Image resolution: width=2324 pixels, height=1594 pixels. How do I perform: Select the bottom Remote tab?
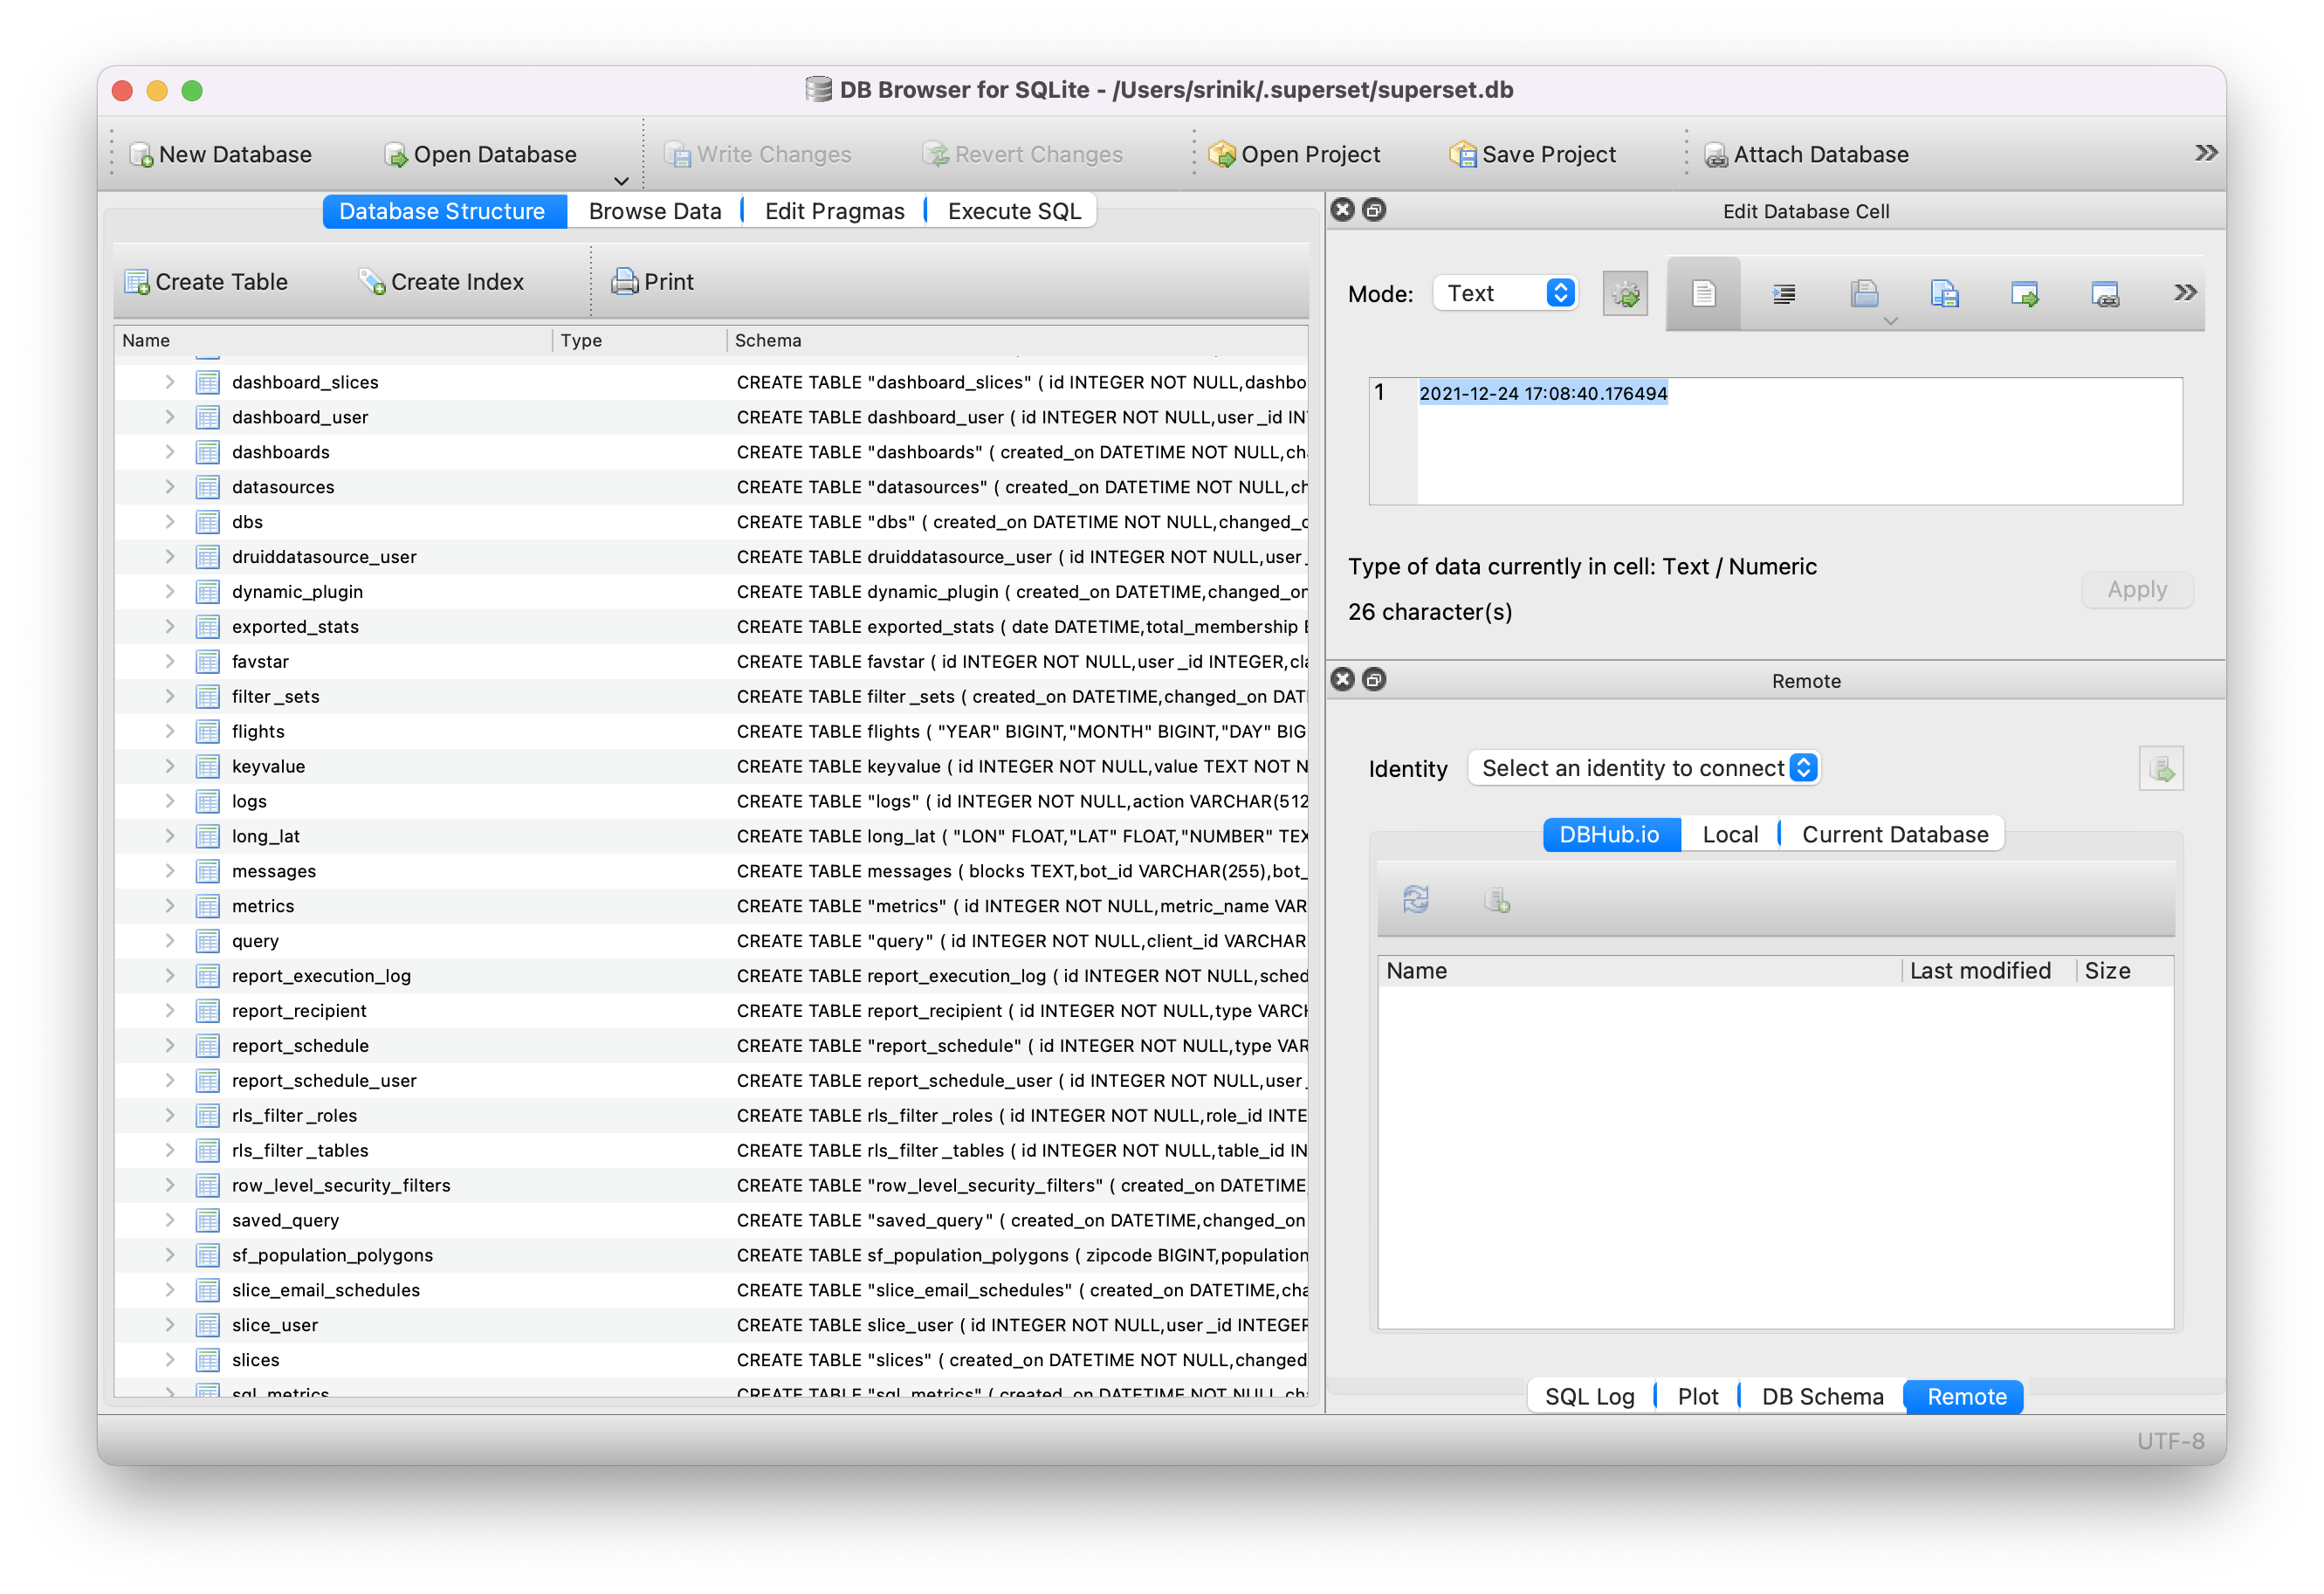coord(1966,1397)
